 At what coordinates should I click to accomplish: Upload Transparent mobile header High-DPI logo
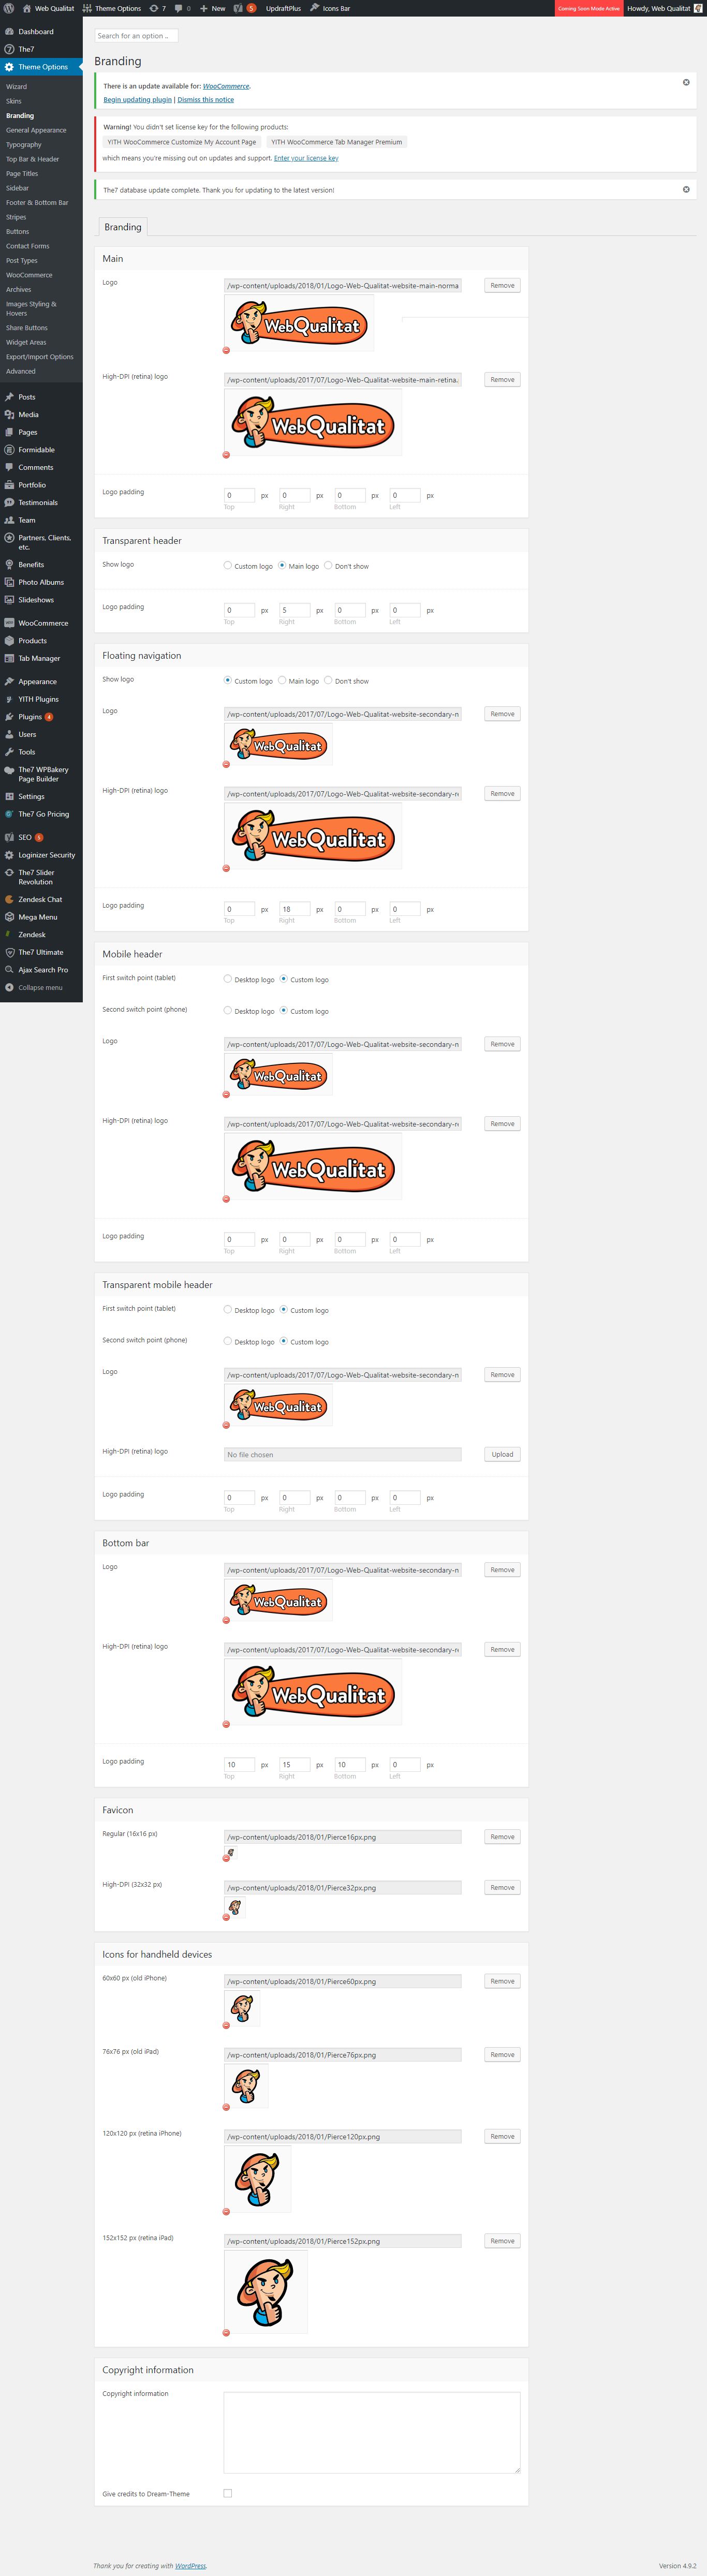click(x=502, y=1455)
